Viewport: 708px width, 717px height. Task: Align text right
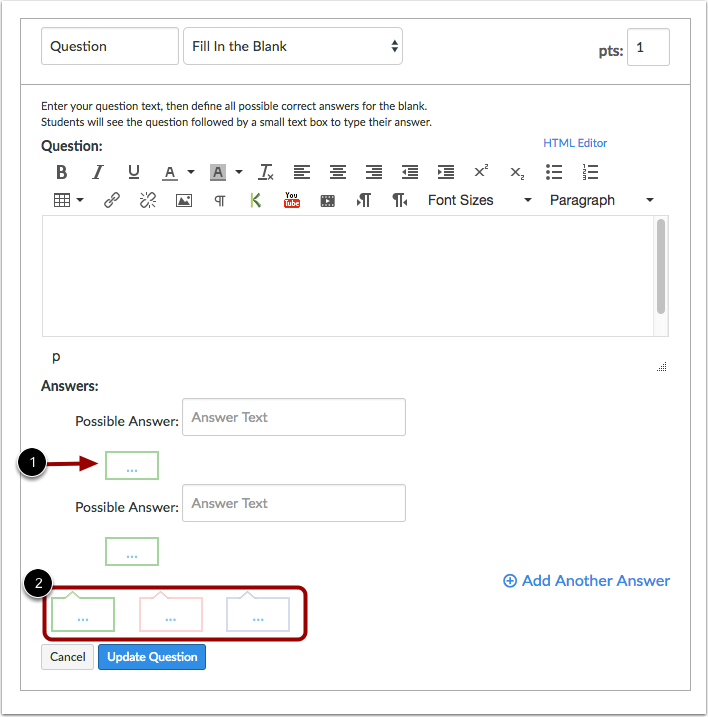(374, 172)
